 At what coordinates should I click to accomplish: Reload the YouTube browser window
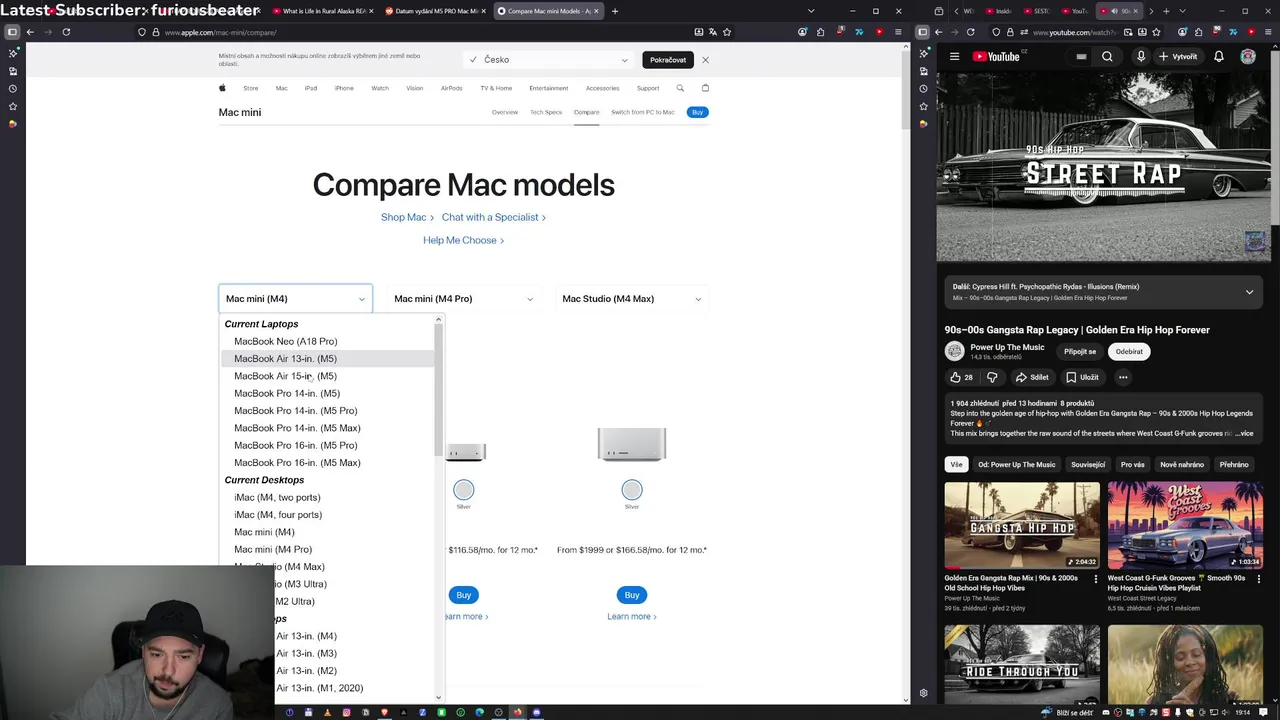pos(970,32)
